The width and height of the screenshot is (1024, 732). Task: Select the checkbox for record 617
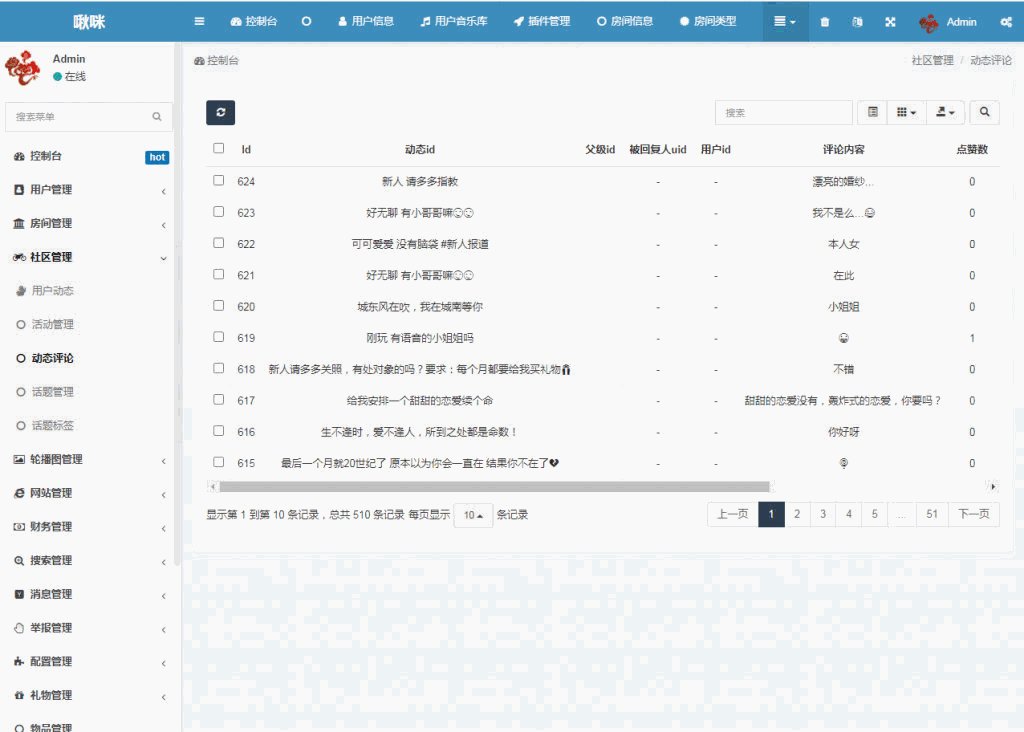(218, 400)
